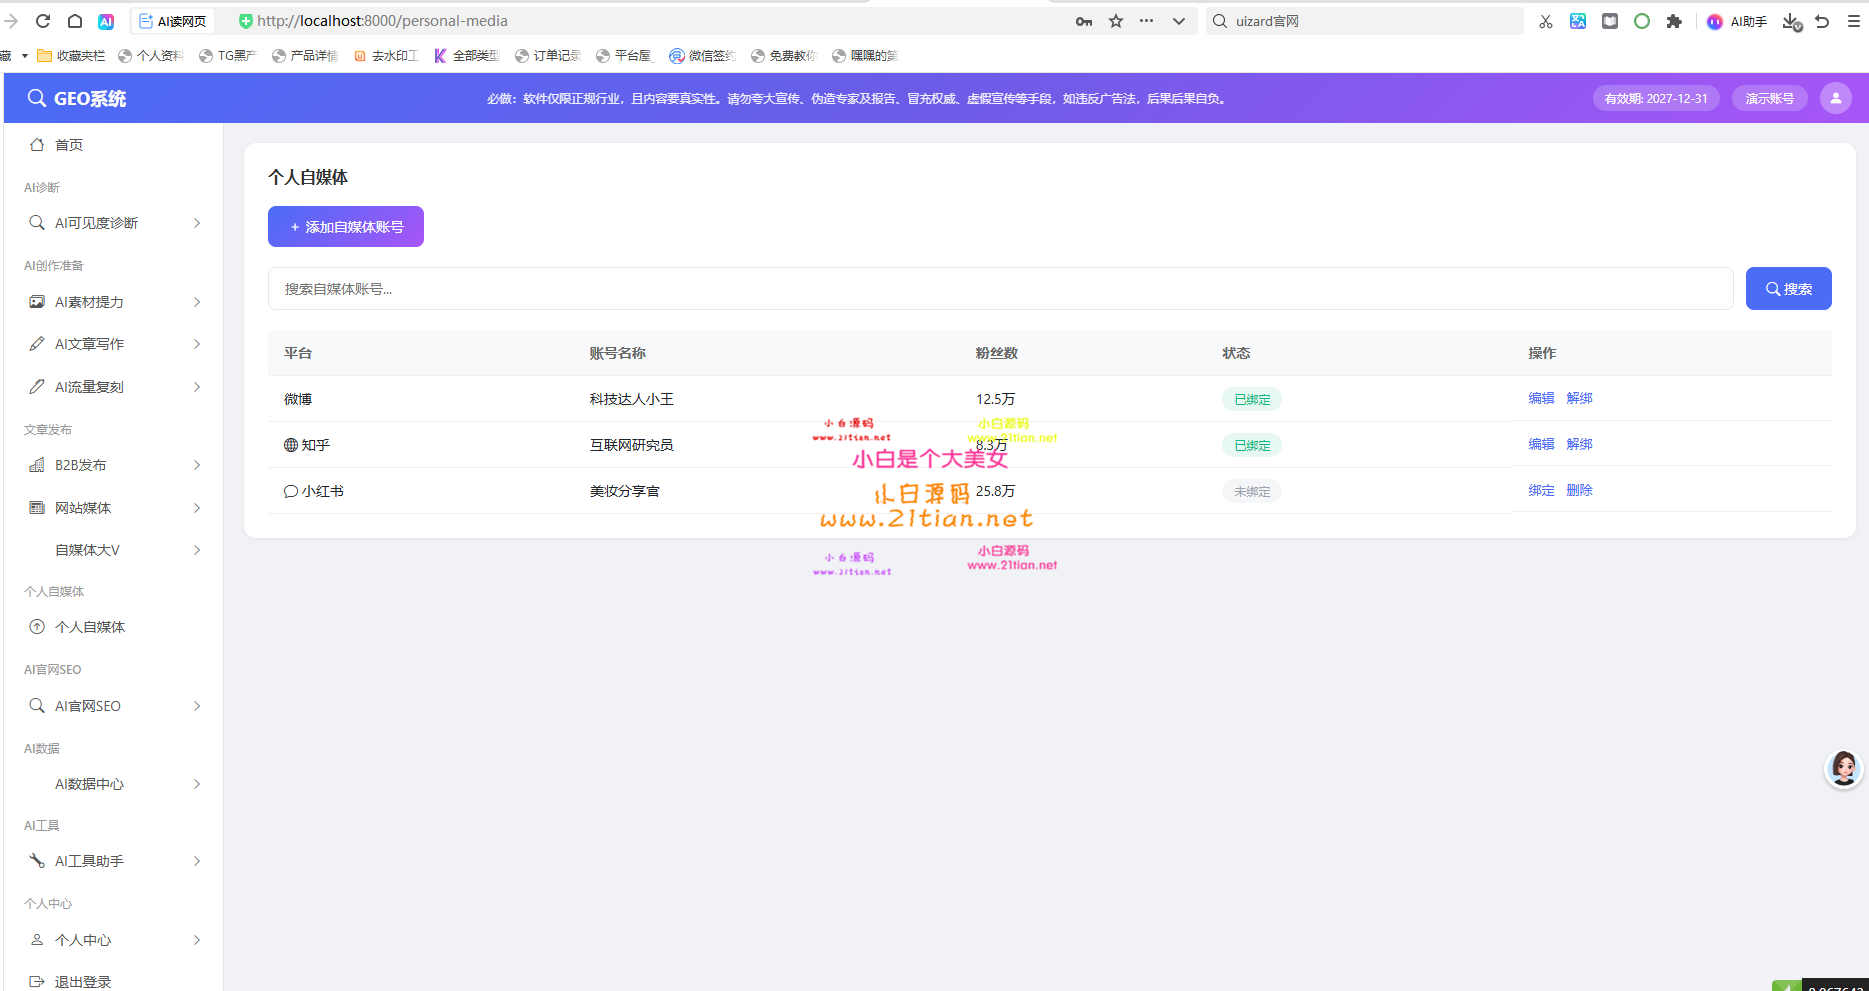1869x991 pixels.
Task: Open the 首页 menu item
Action: [x=113, y=145]
